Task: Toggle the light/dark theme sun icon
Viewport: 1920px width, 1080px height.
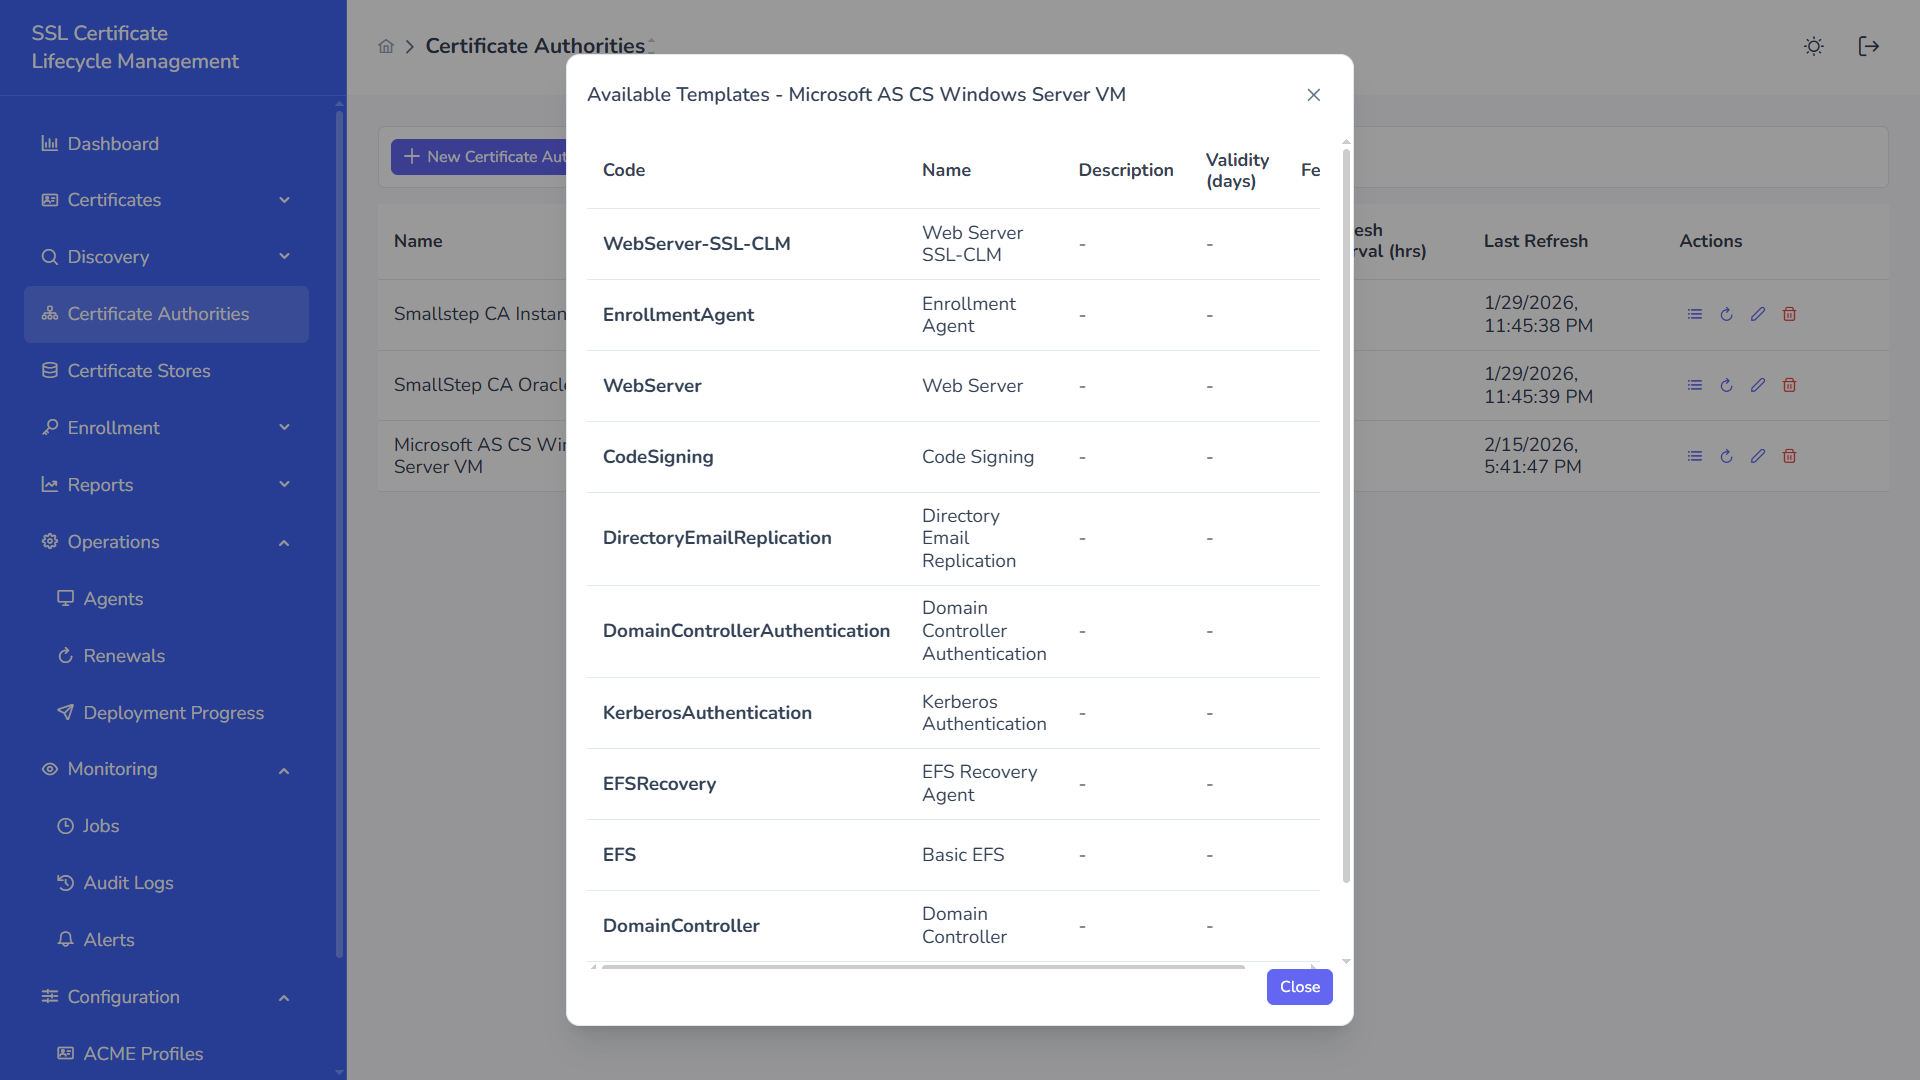Action: (x=1813, y=46)
